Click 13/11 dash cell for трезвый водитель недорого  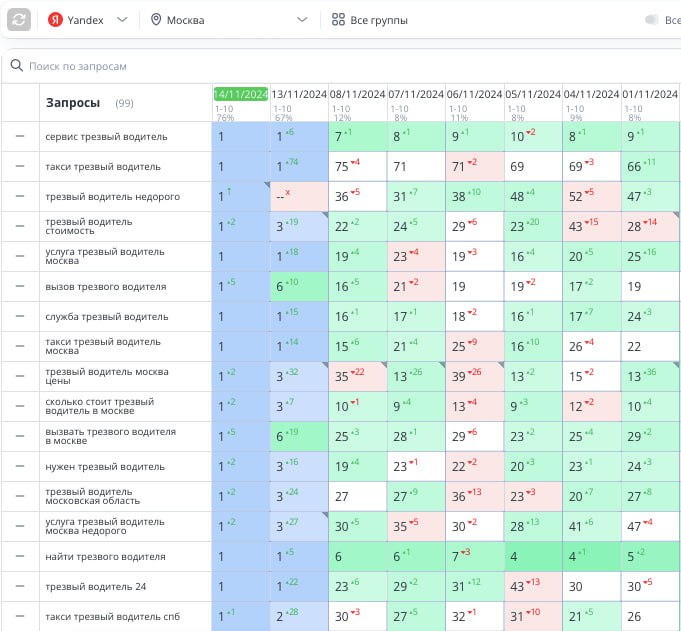(x=299, y=196)
